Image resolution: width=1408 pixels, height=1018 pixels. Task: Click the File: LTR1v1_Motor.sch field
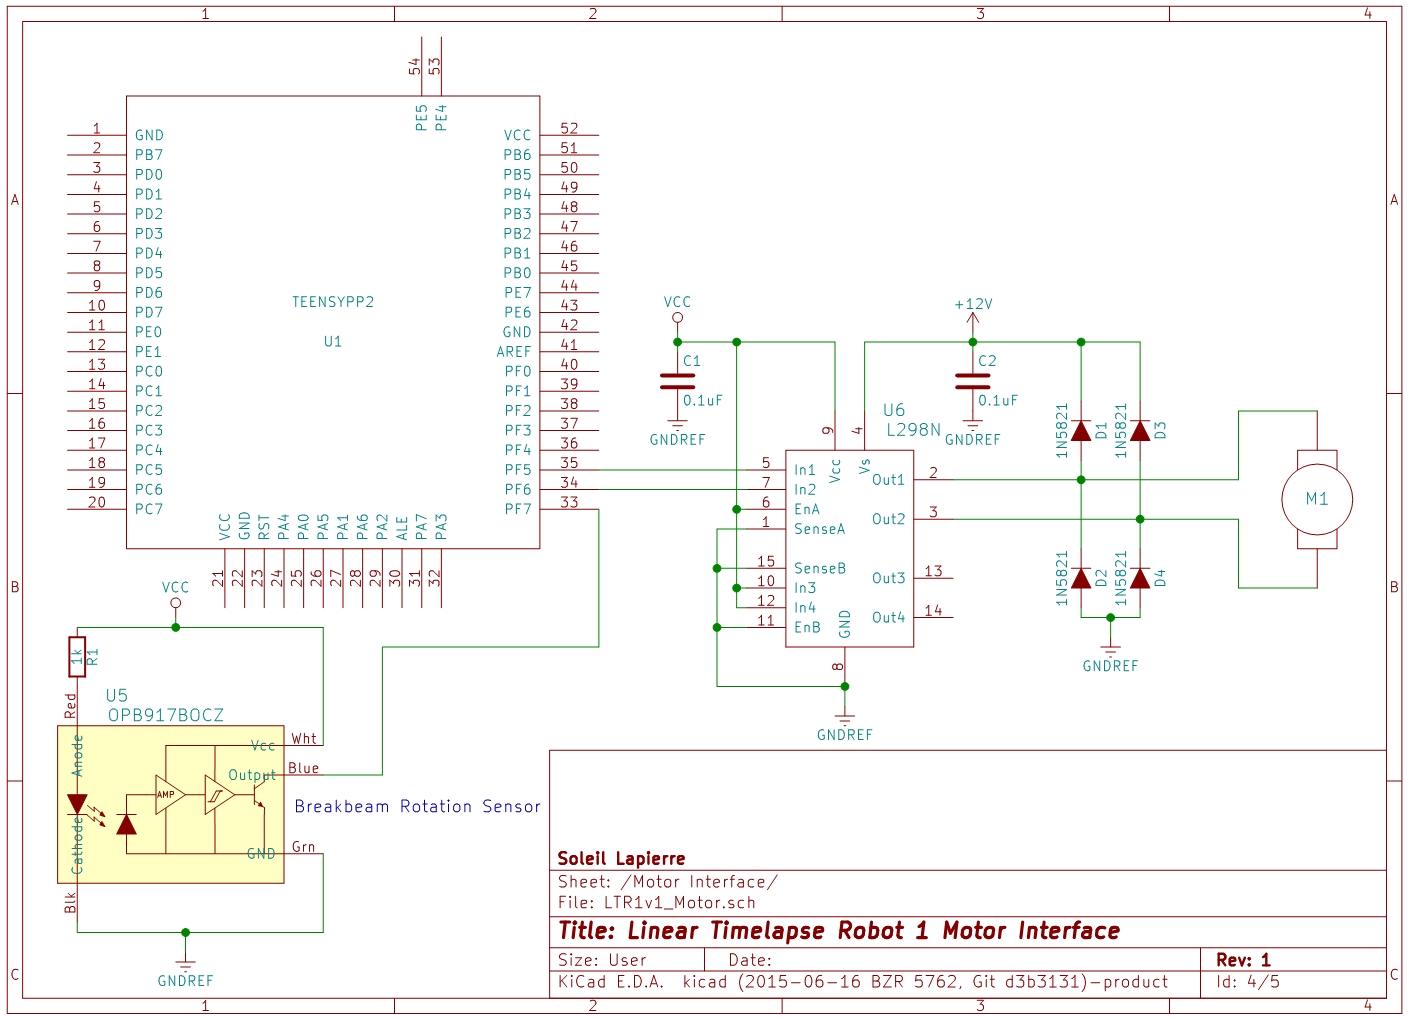656,903
